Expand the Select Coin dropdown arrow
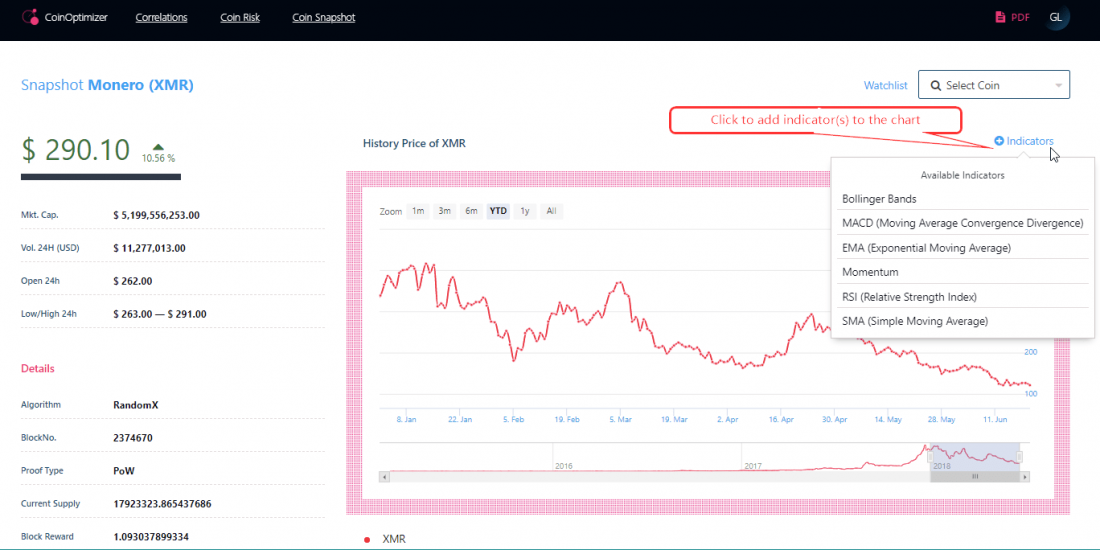 pyautogui.click(x=1058, y=85)
